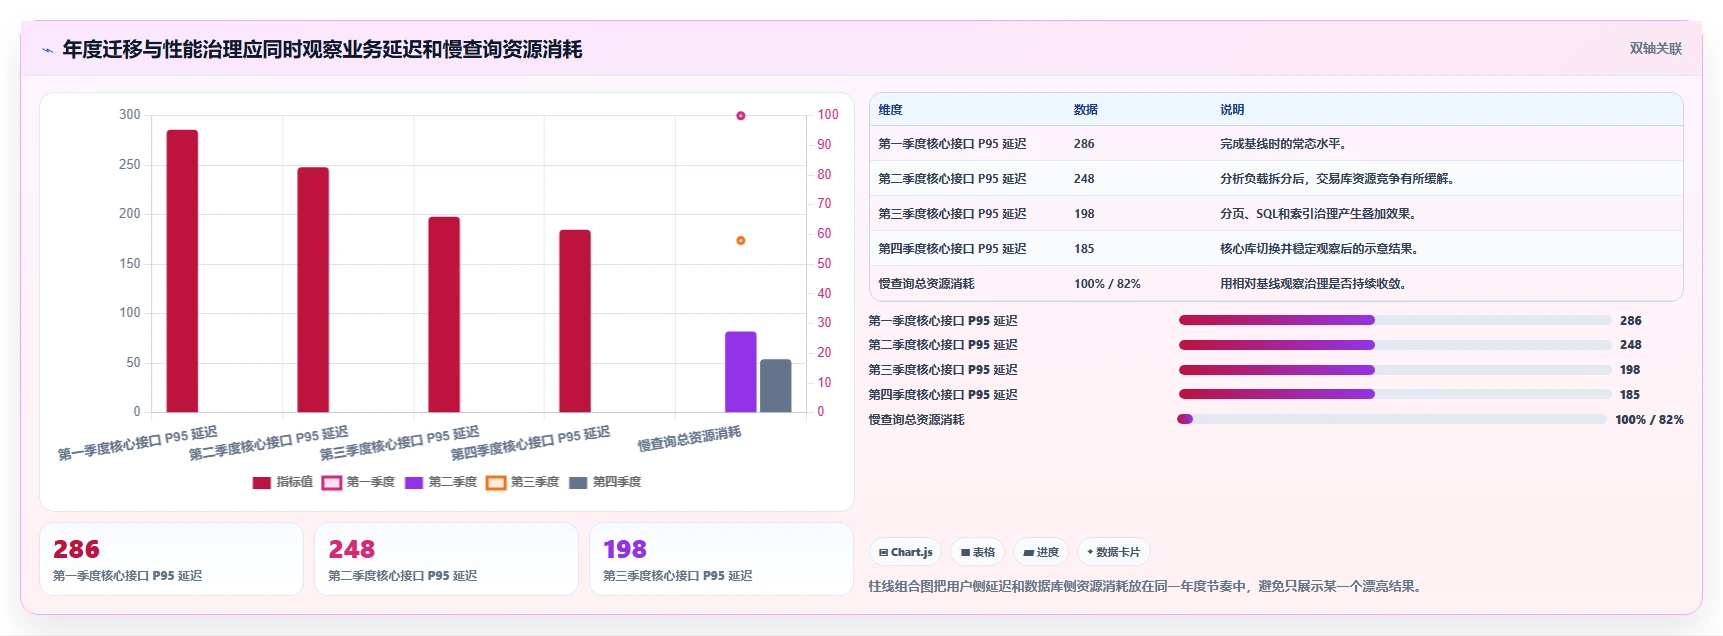
Task: Click the footer description starting 柱线组合图
Action: pyautogui.click(x=1145, y=587)
